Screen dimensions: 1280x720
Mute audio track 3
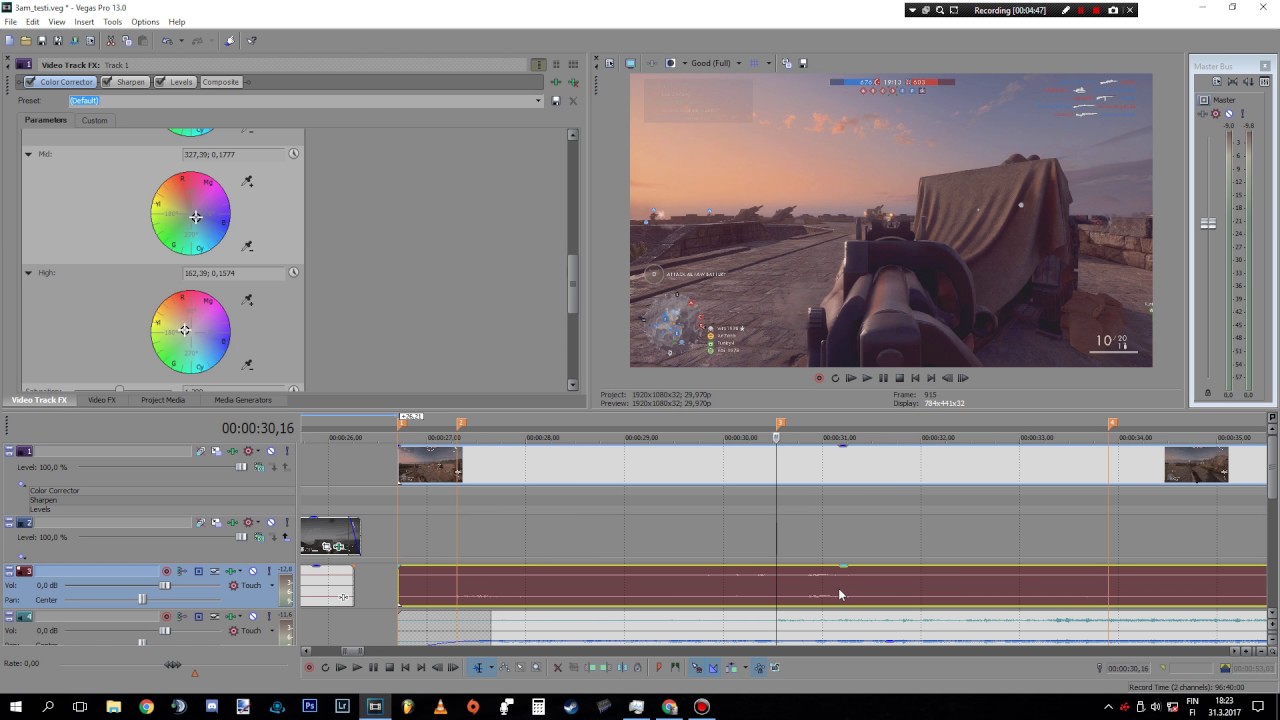pos(252,571)
